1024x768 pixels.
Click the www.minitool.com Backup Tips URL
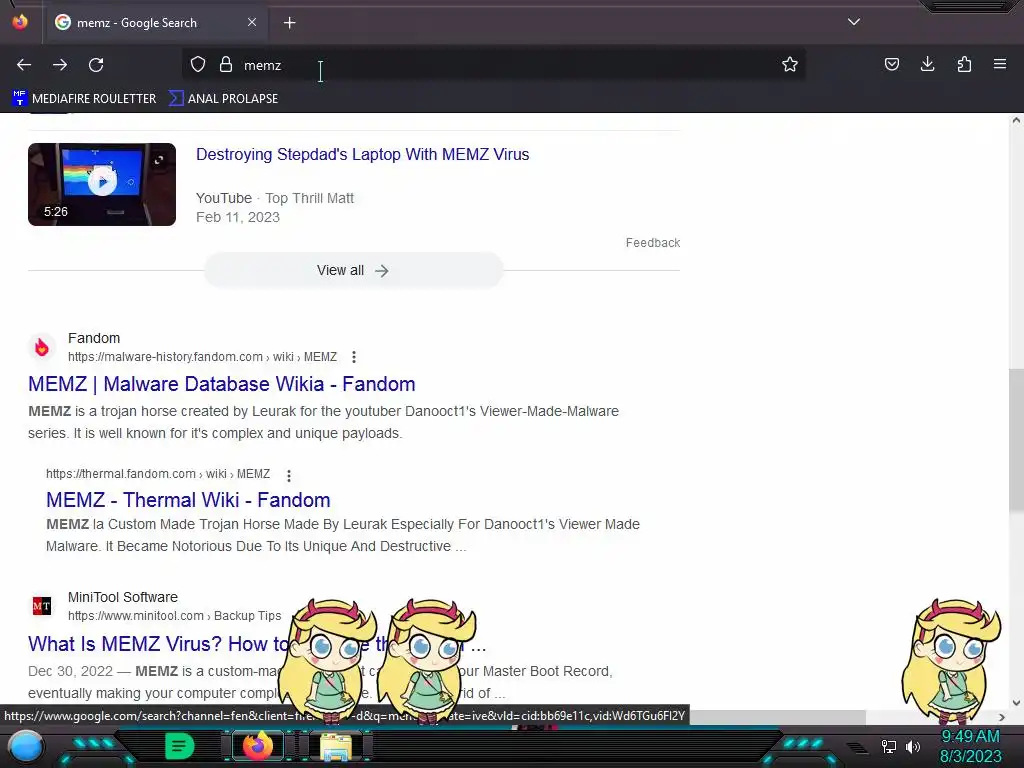[174, 616]
